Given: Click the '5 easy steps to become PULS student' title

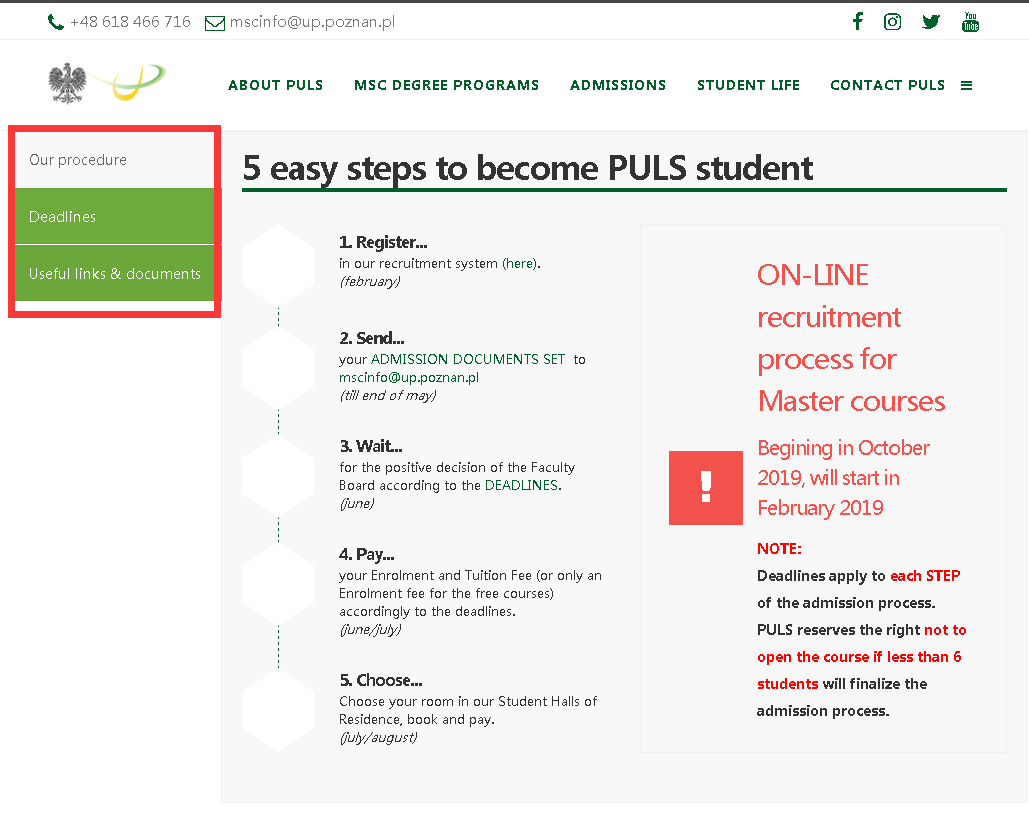Looking at the screenshot, I should pyautogui.click(x=528, y=169).
